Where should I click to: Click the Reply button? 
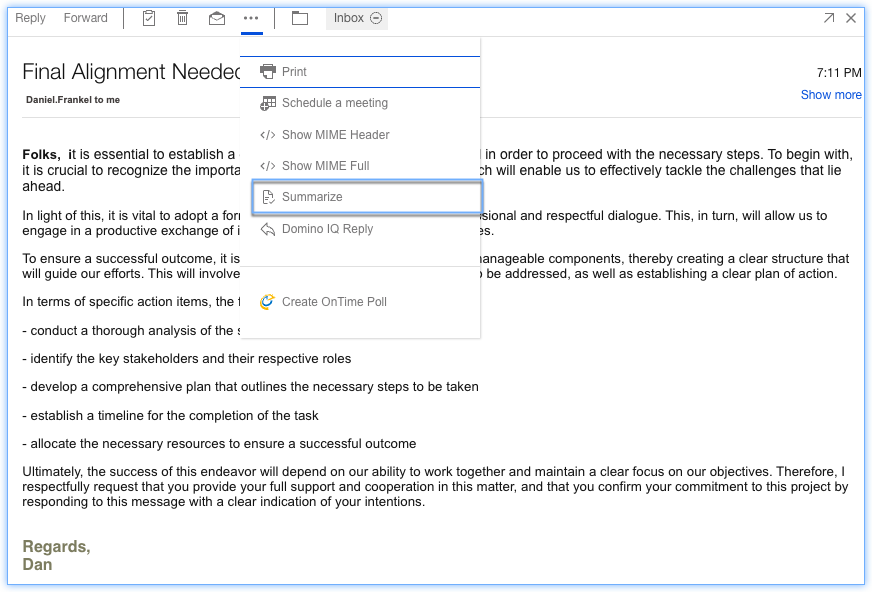tap(30, 18)
